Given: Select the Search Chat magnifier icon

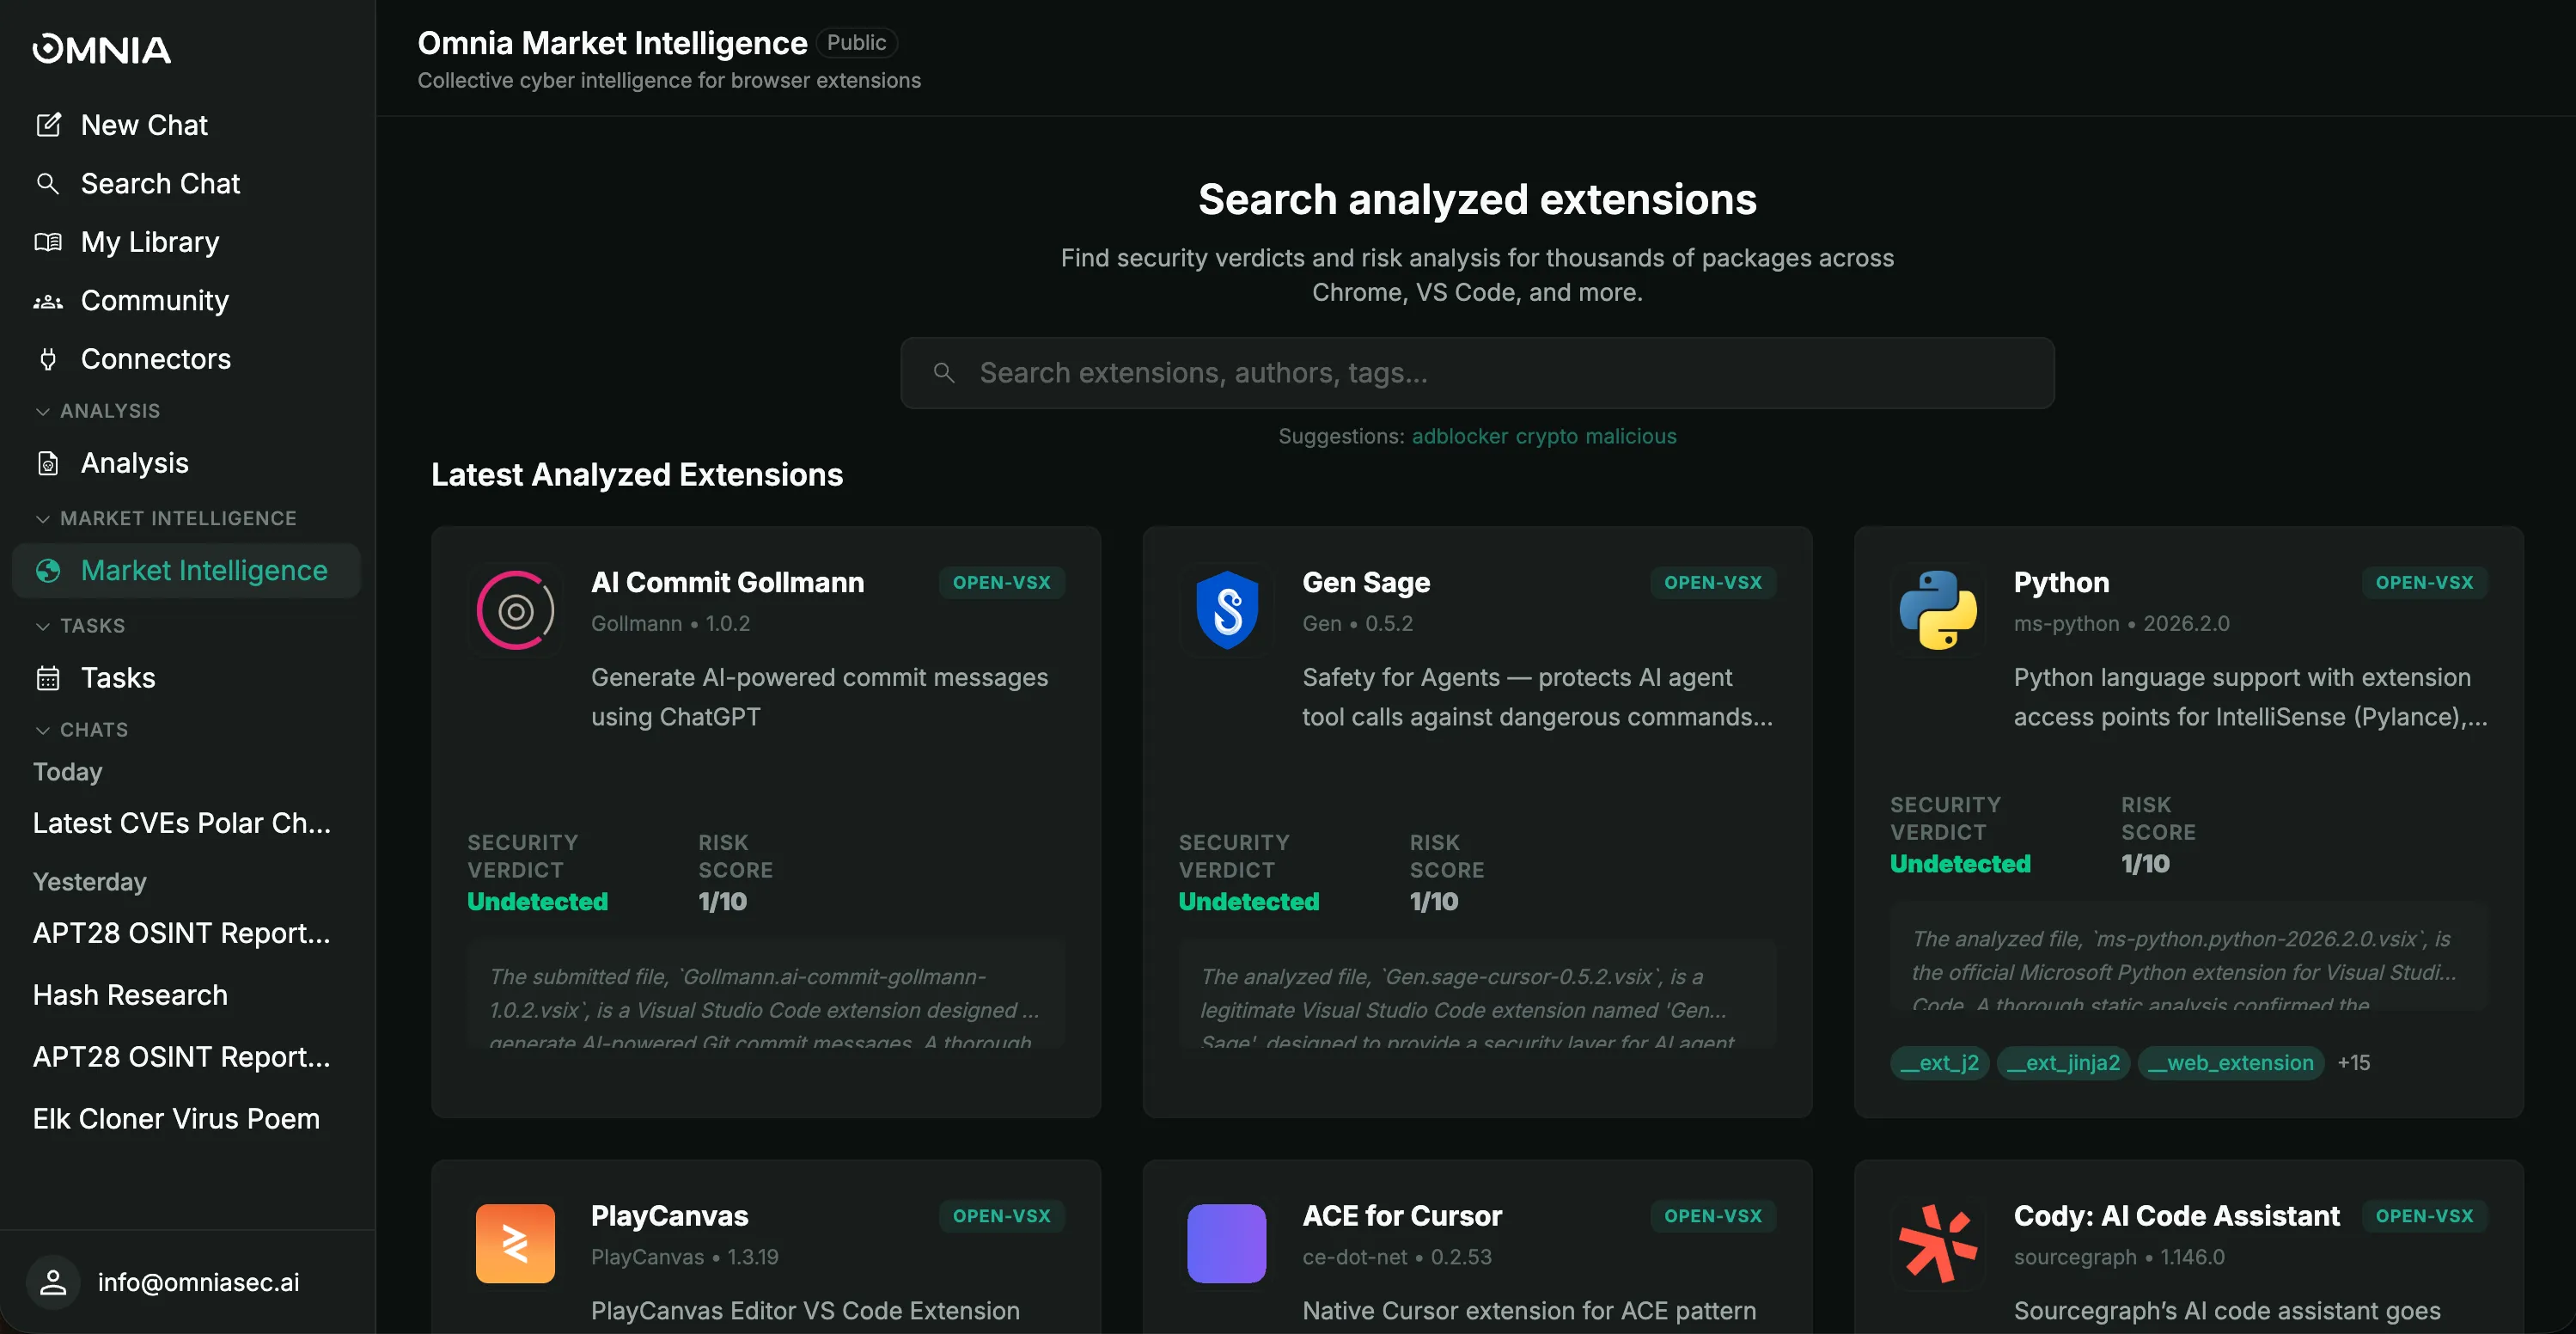Looking at the screenshot, I should [x=49, y=183].
